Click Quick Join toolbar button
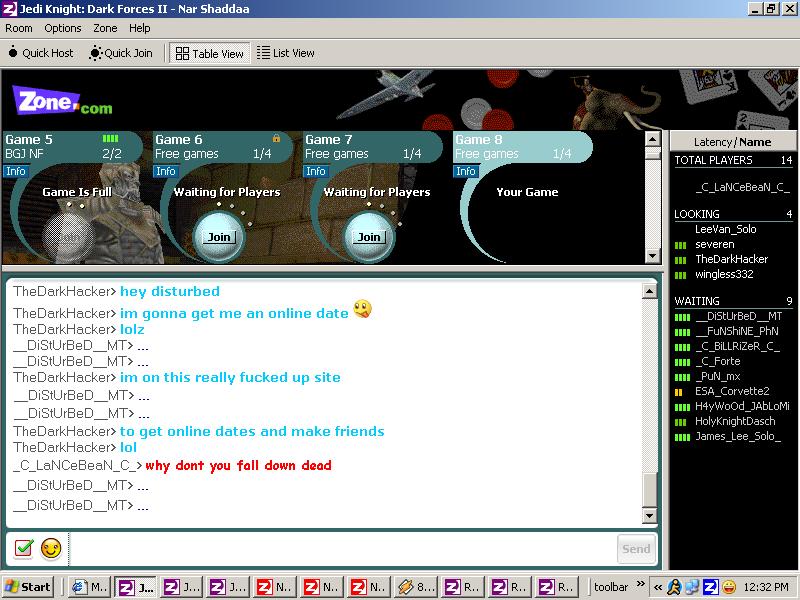This screenshot has height=600, width=800. (x=121, y=53)
